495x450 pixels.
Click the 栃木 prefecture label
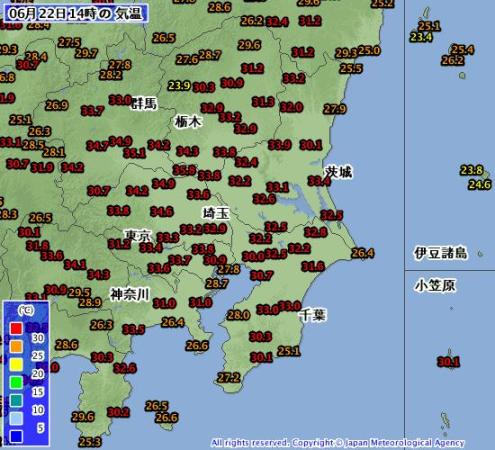point(188,122)
